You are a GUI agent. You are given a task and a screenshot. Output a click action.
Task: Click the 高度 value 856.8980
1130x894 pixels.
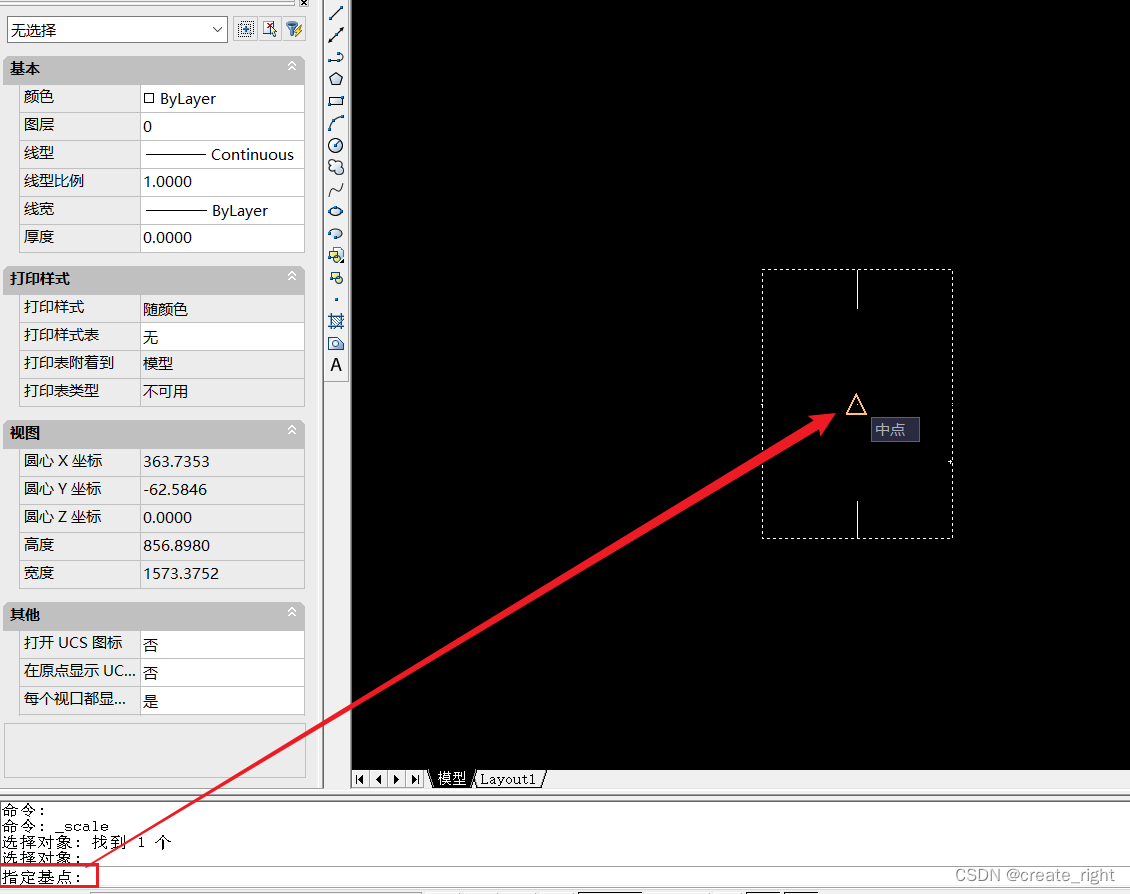[x=222, y=546]
